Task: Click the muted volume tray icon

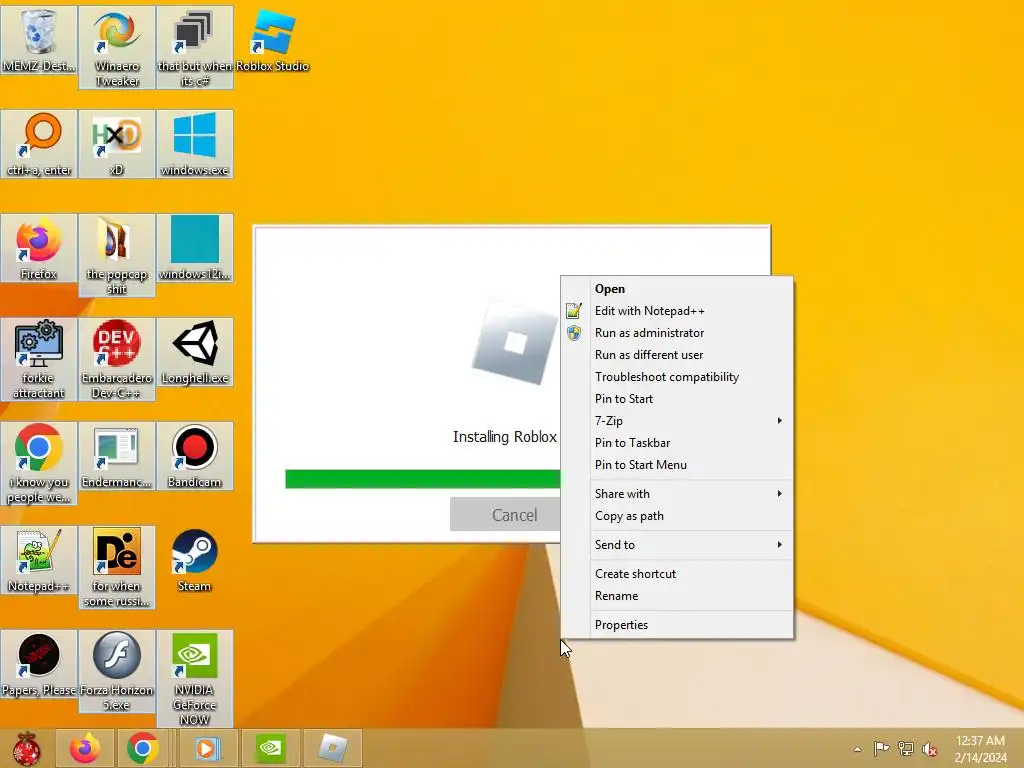Action: pos(930,748)
